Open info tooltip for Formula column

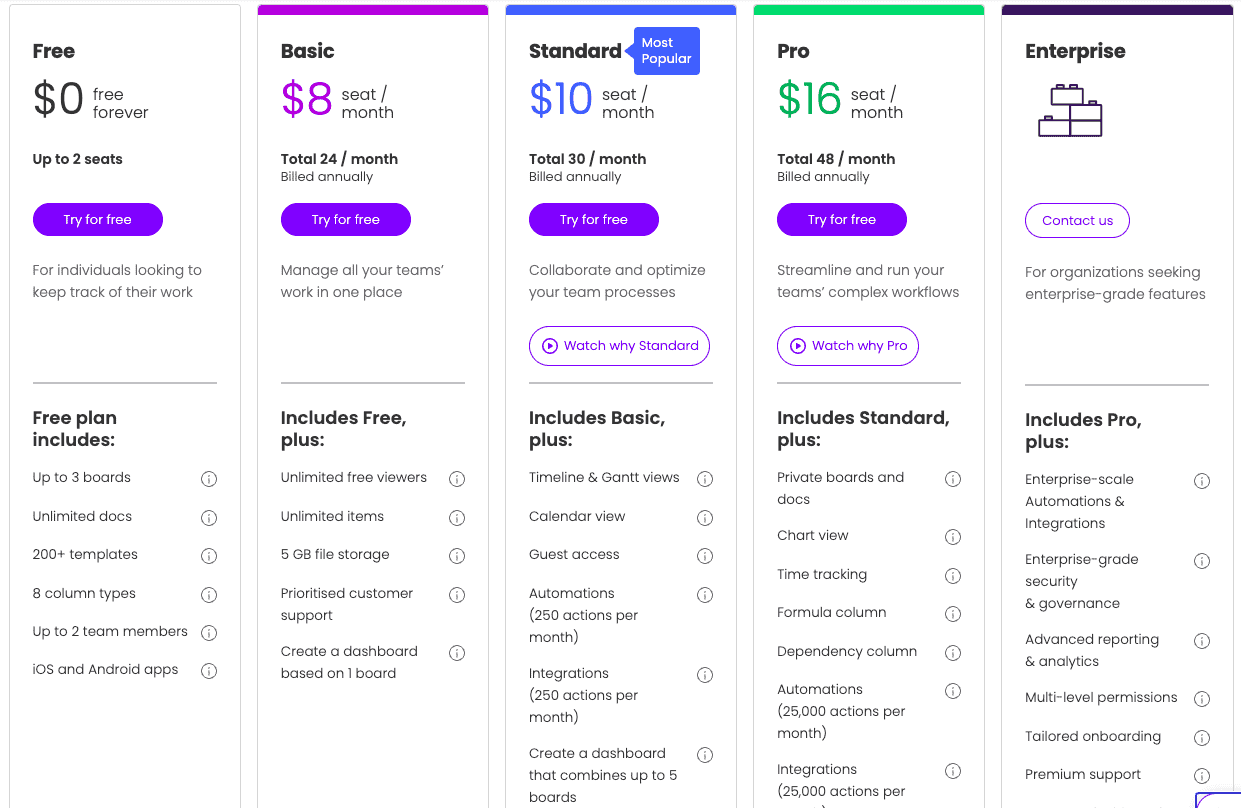coord(953,613)
